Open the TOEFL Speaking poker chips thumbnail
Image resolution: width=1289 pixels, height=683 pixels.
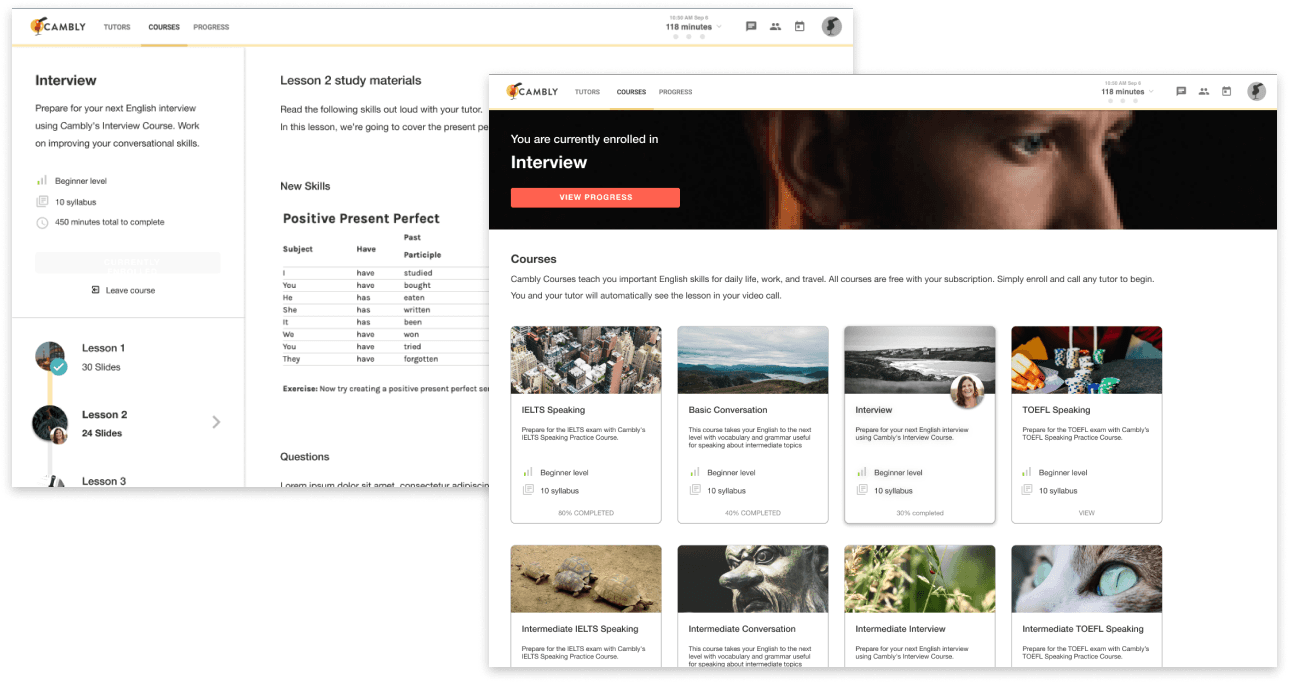[1087, 360]
